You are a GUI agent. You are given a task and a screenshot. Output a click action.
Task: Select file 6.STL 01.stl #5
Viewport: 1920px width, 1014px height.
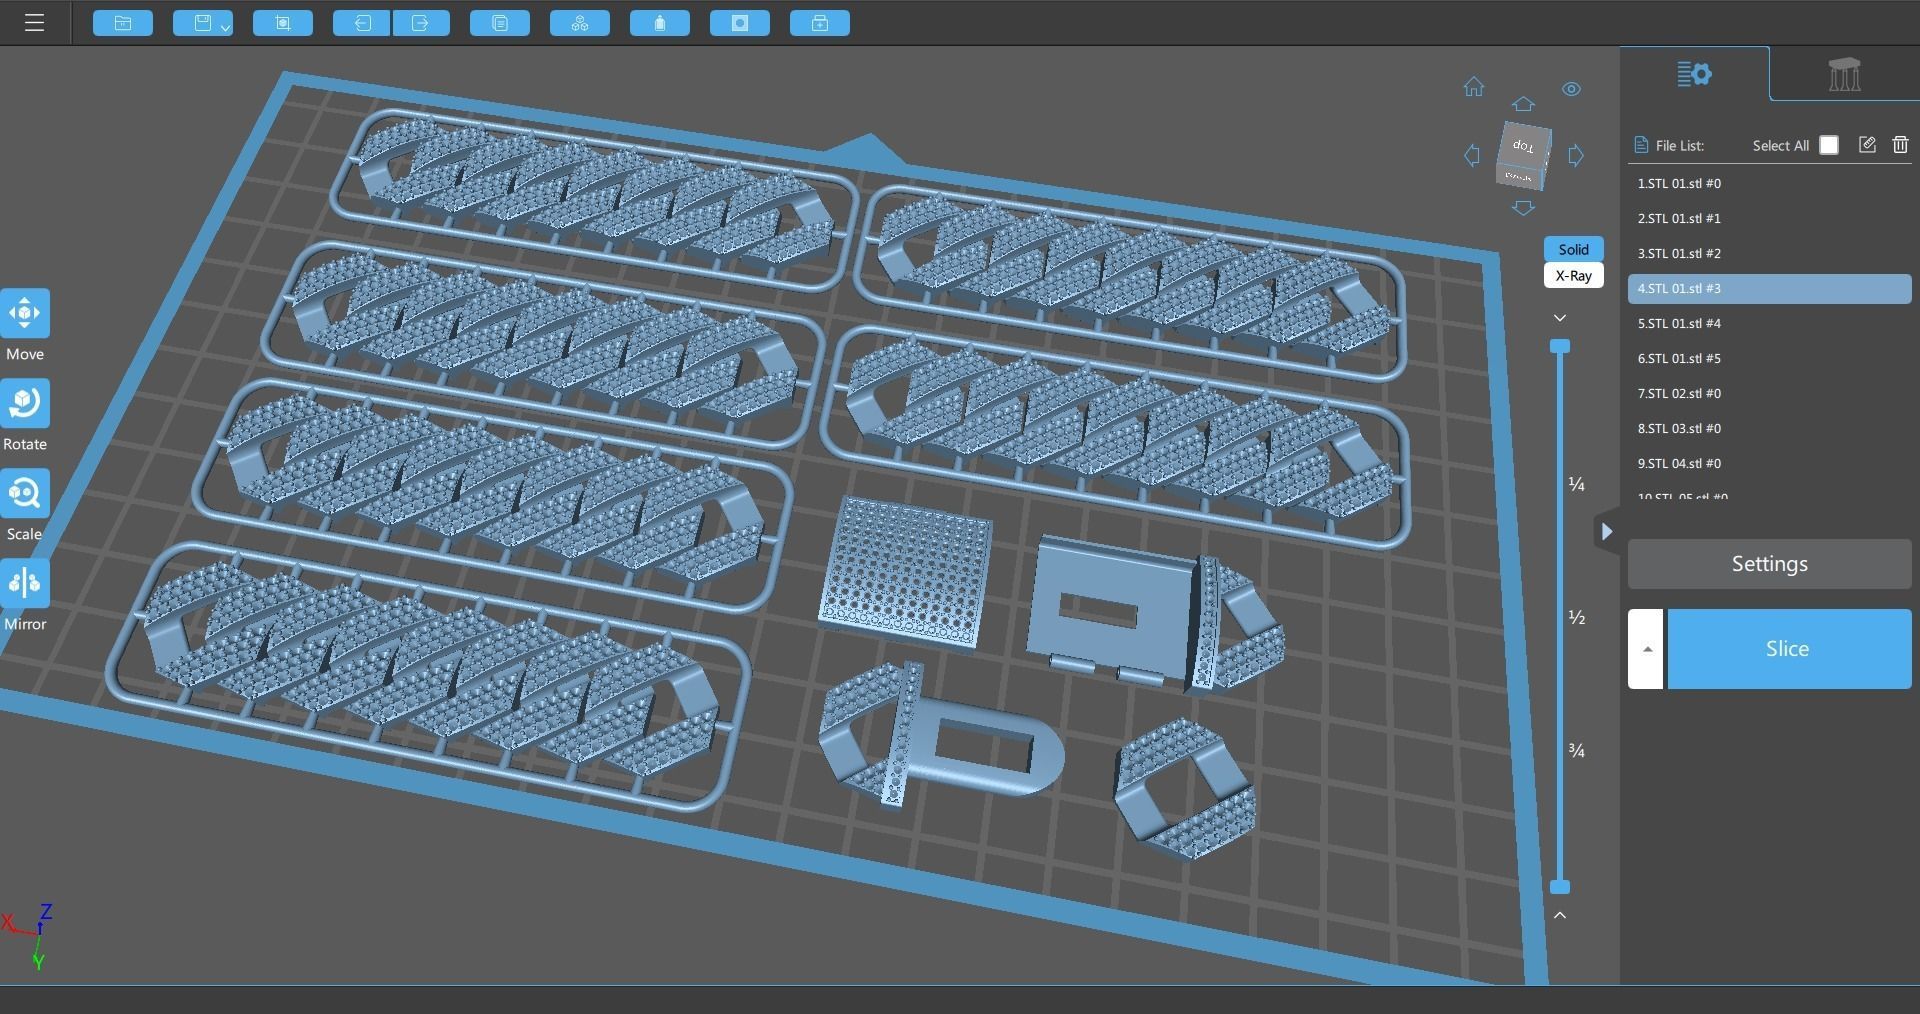pos(1769,359)
